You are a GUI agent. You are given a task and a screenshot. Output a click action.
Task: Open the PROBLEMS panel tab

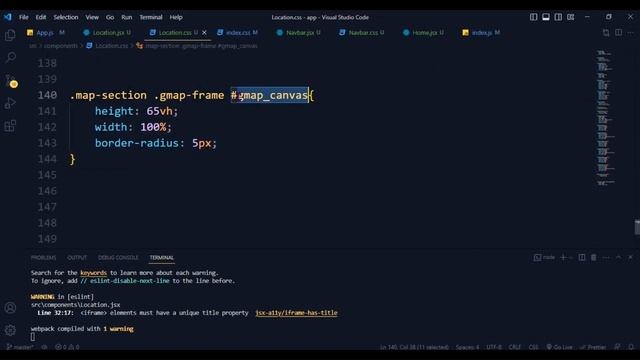coord(43,258)
